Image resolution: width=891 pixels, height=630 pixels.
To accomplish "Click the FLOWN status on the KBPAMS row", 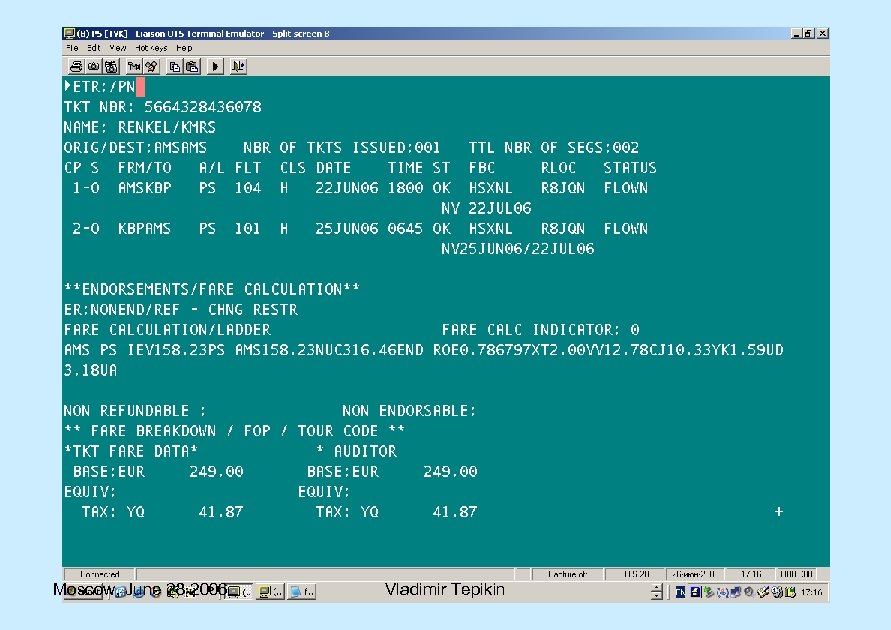I will (626, 228).
